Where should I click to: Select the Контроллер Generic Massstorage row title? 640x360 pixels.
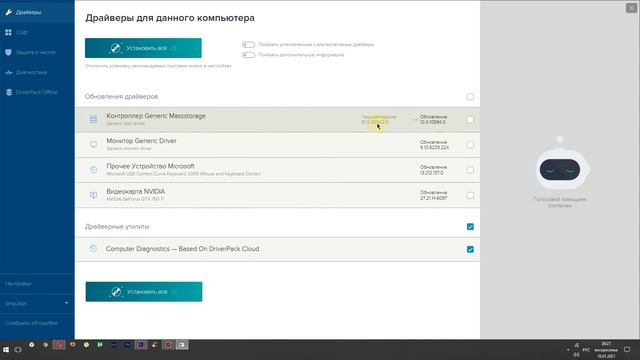(156, 116)
